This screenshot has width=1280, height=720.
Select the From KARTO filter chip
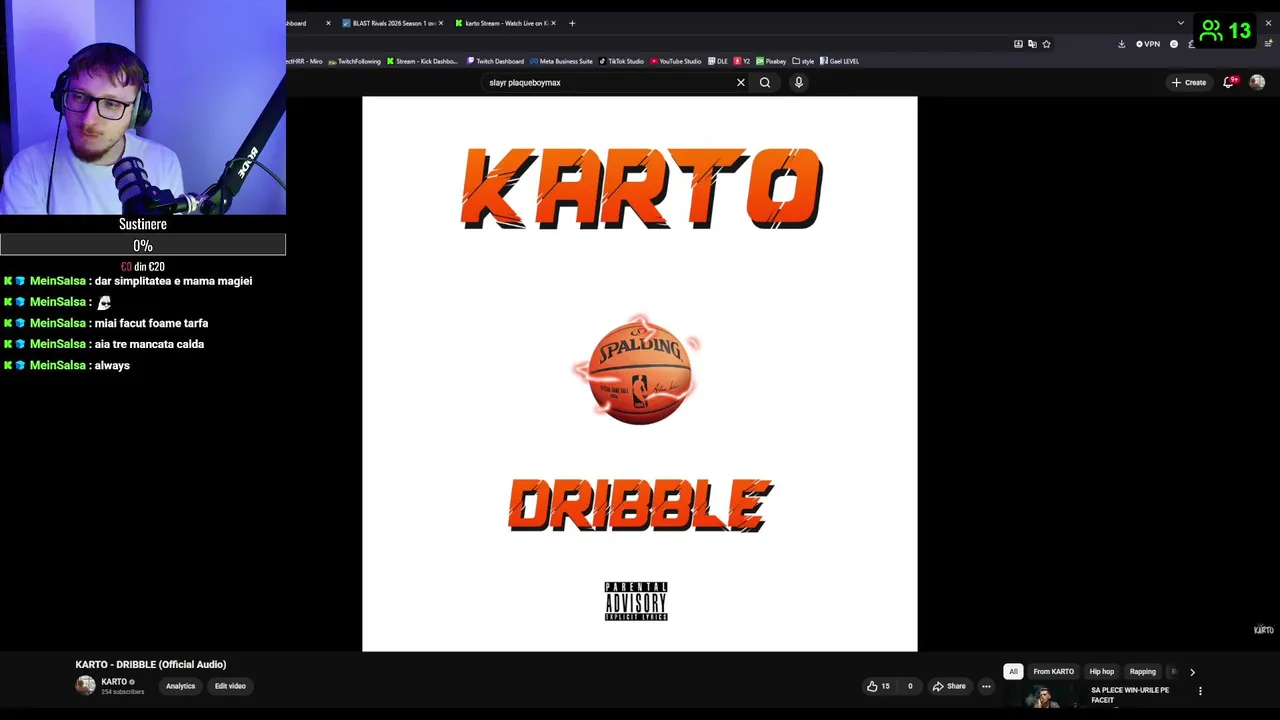(1053, 672)
